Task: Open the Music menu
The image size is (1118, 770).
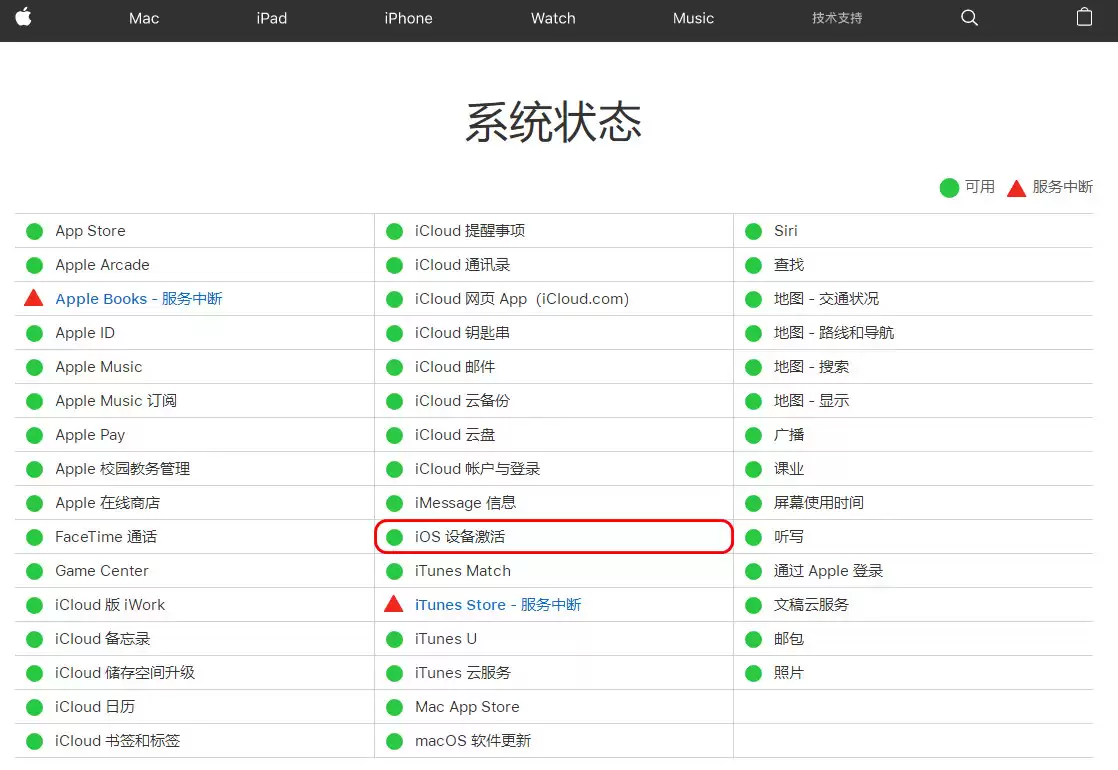Action: (x=693, y=19)
